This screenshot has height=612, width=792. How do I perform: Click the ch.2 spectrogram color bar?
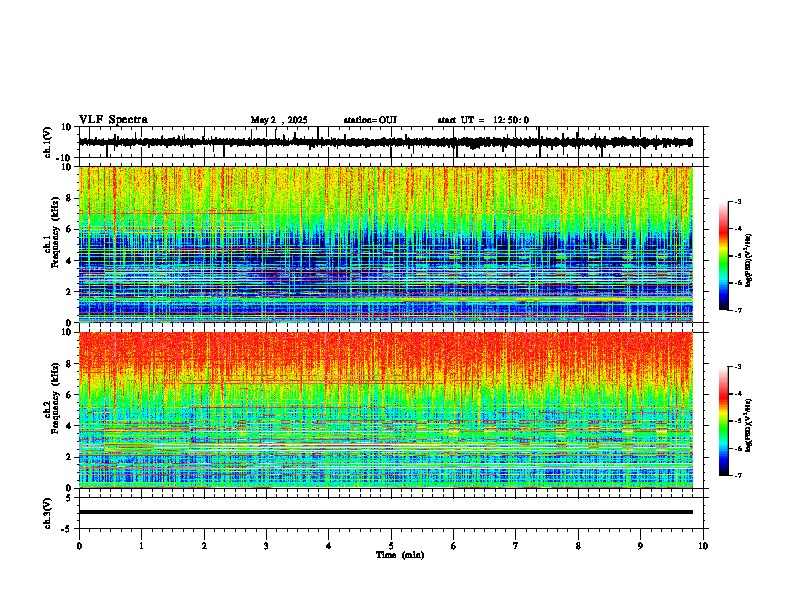[x=724, y=421]
